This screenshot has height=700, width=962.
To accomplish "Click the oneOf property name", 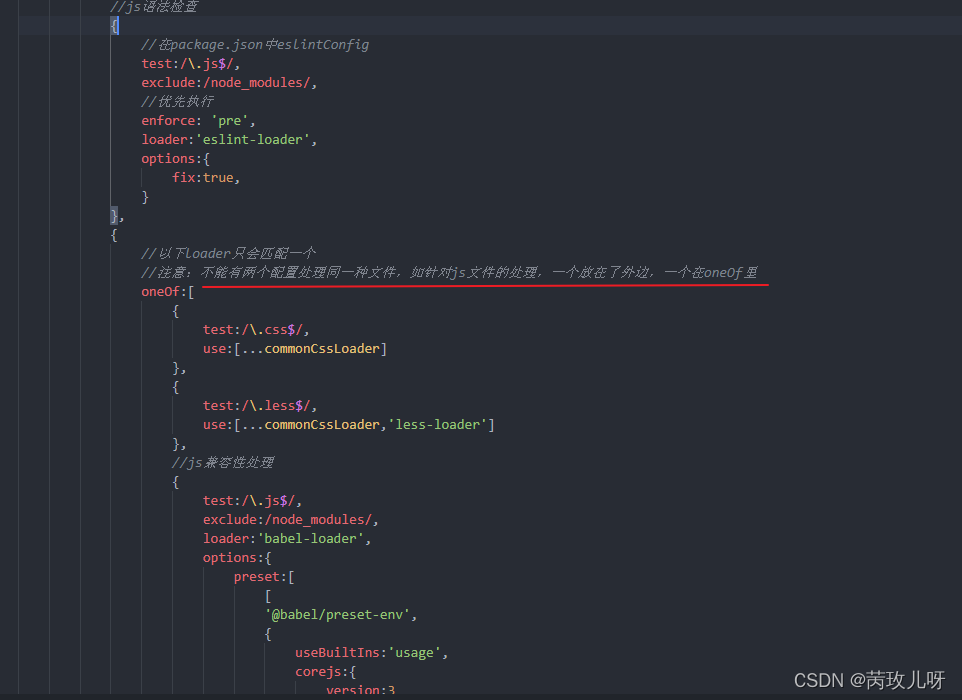I will click(161, 291).
